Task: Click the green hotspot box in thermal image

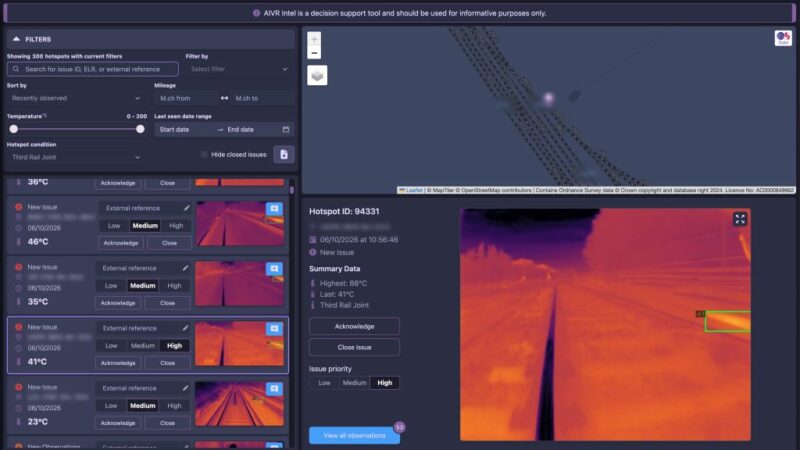Action: coord(728,321)
